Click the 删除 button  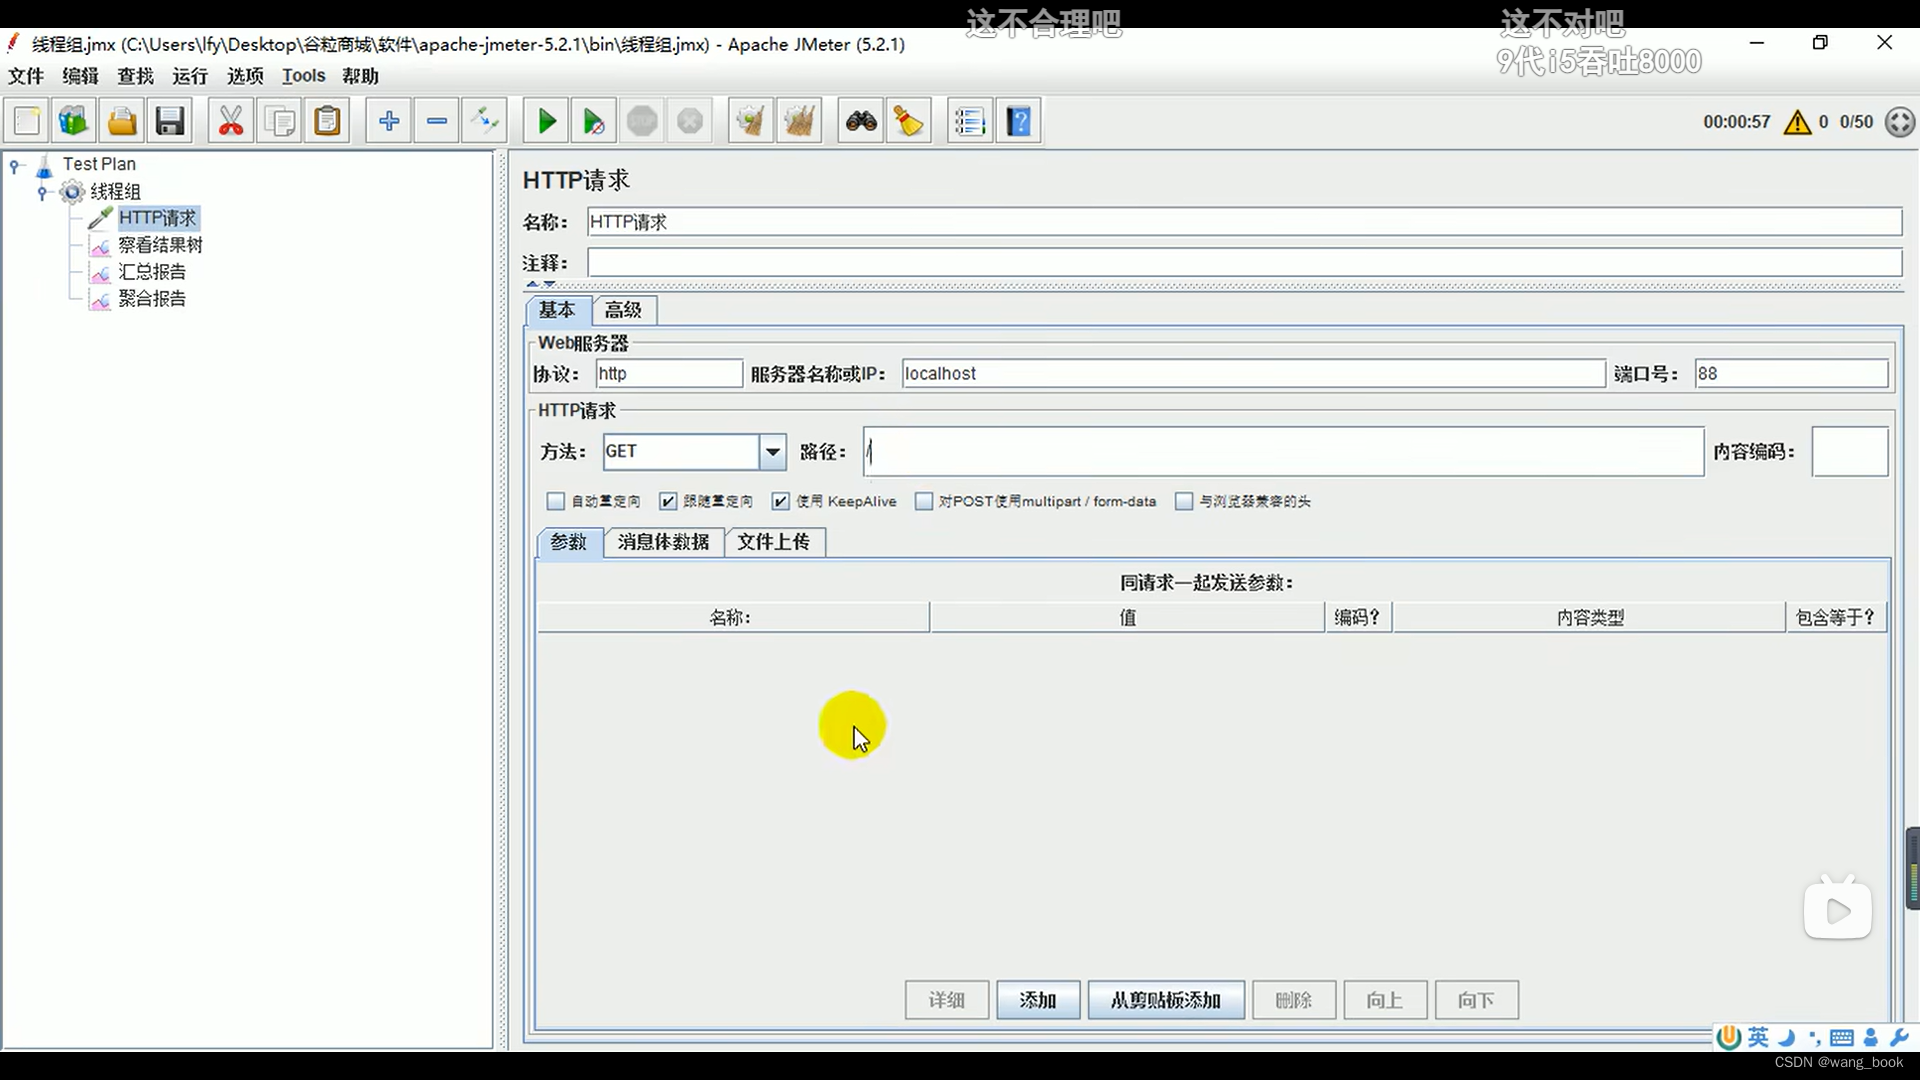point(1294,1000)
